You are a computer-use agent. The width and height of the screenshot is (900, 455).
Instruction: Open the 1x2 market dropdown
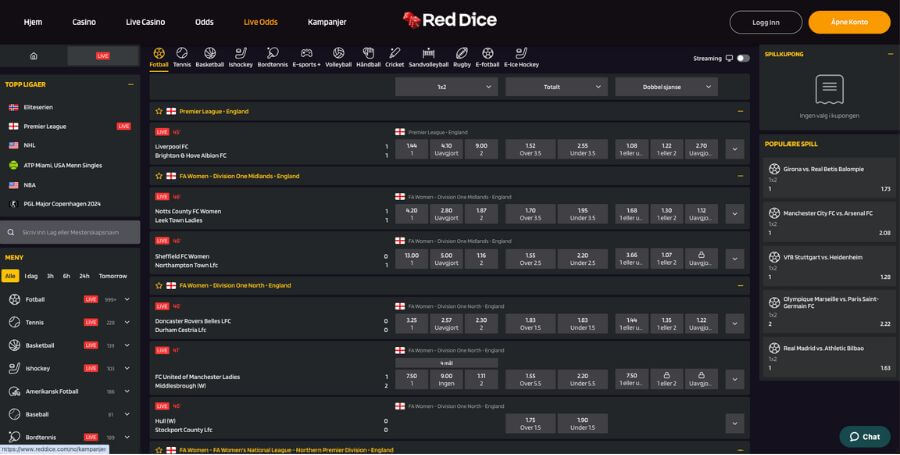click(446, 87)
